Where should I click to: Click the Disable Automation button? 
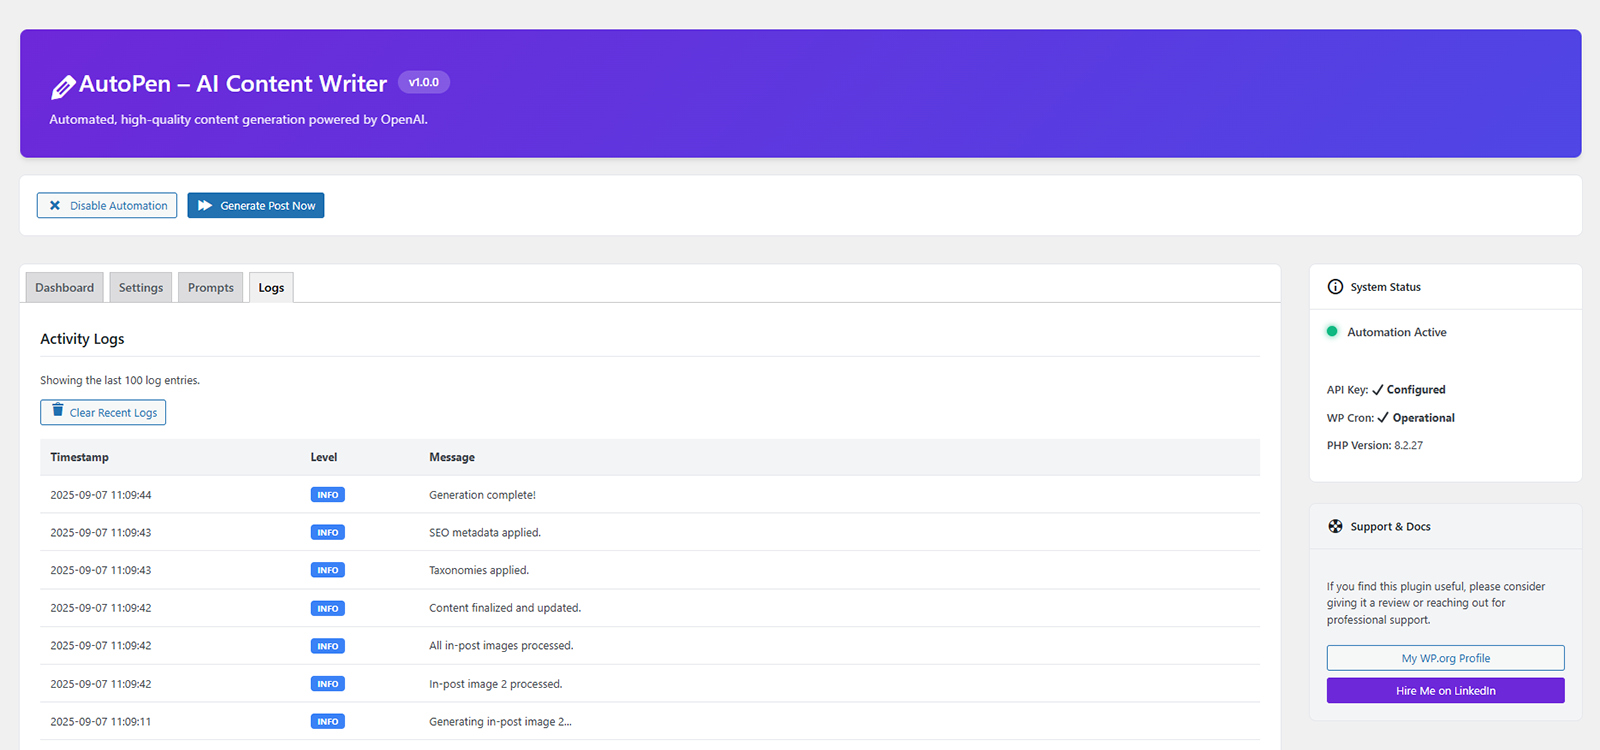click(x=107, y=205)
